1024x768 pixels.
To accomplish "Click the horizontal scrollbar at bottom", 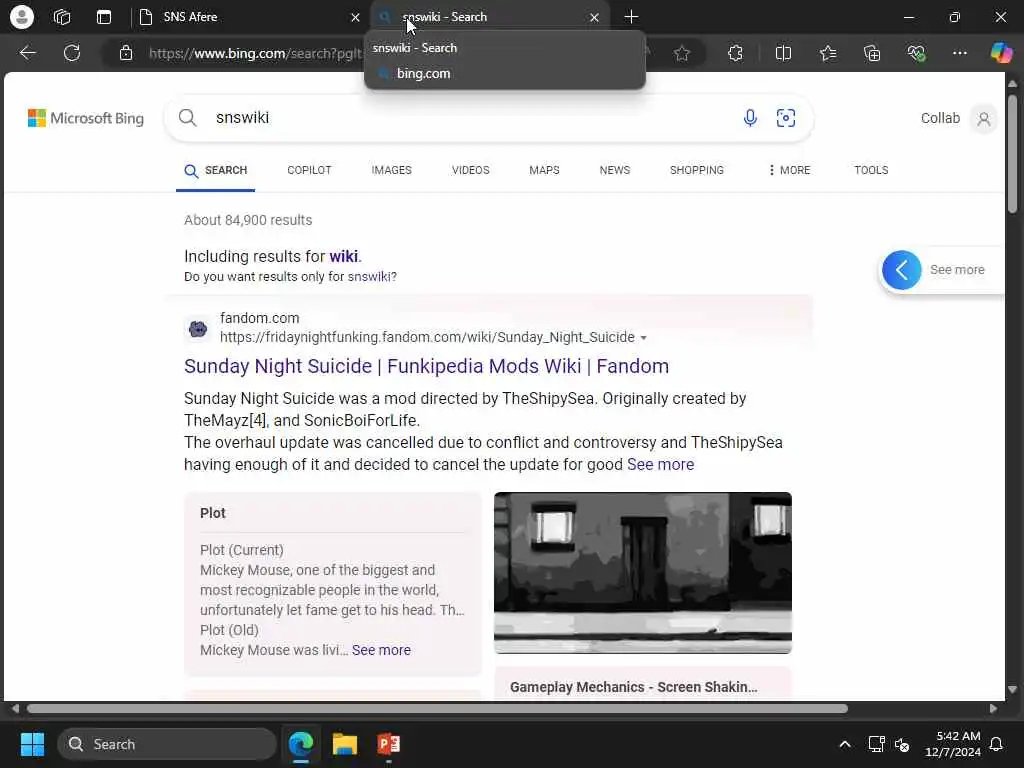I will 437,709.
